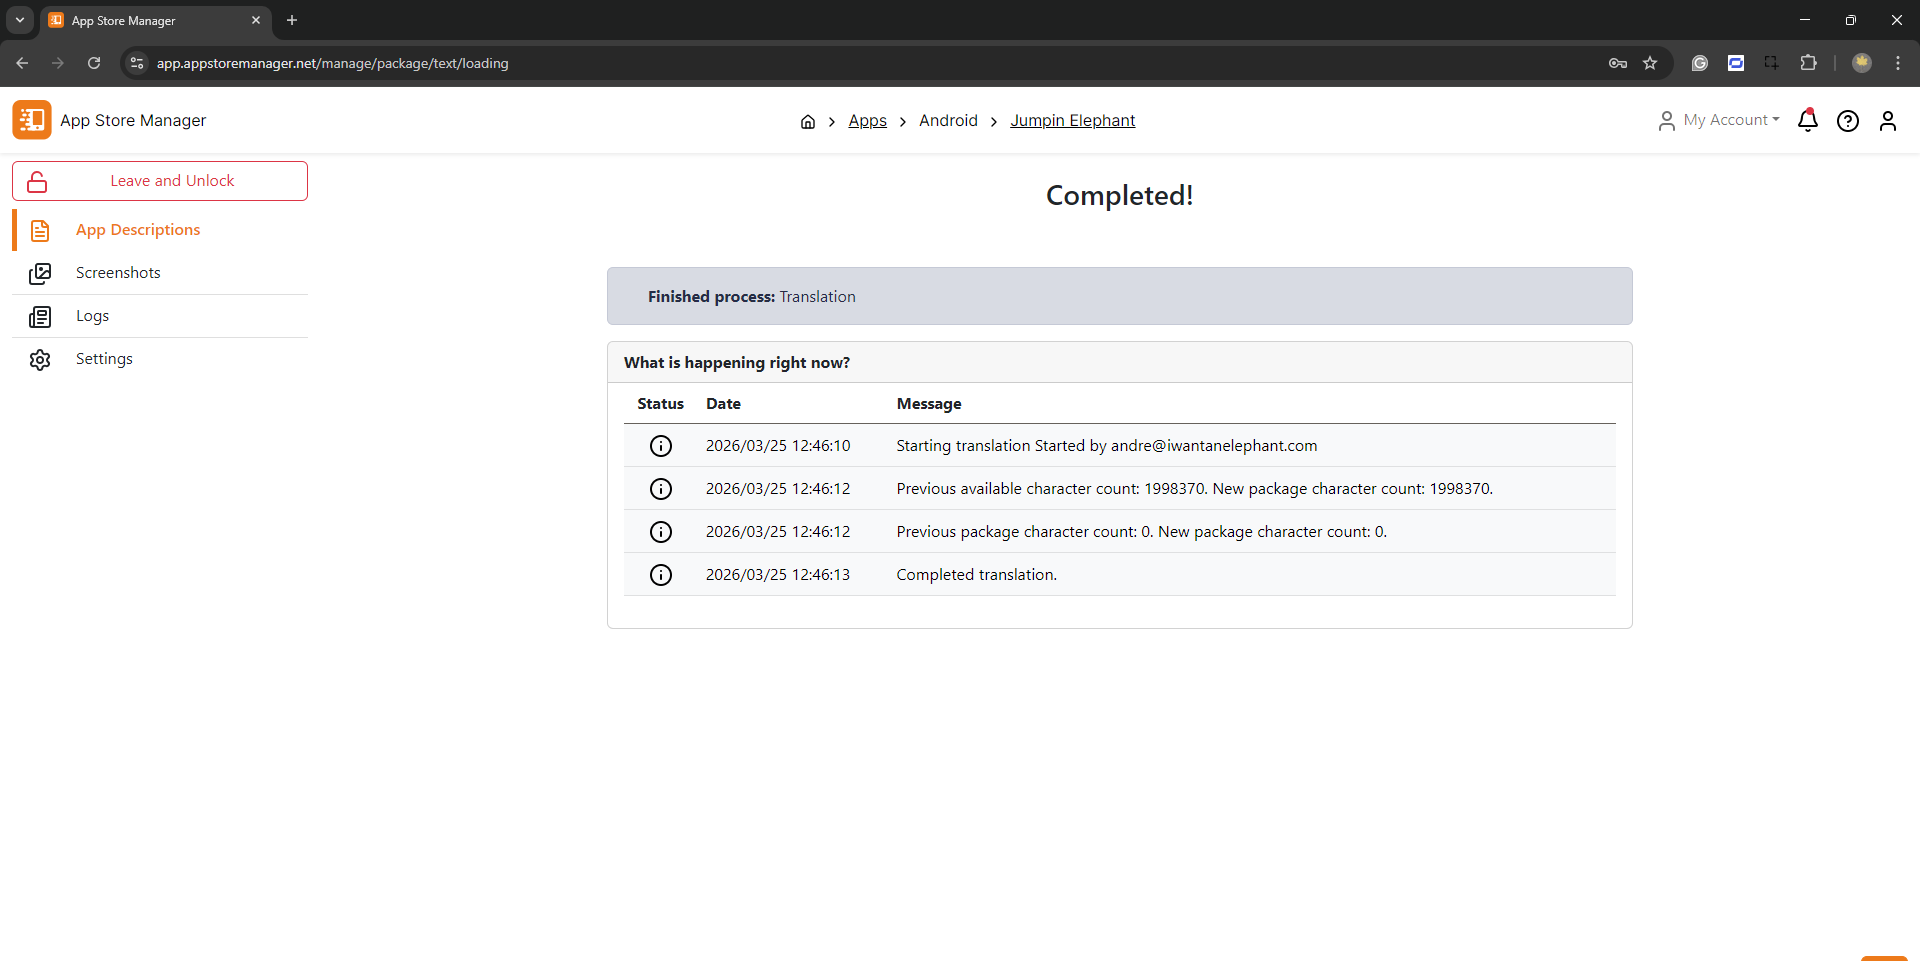Reload the page
1920x961 pixels.
94,63
